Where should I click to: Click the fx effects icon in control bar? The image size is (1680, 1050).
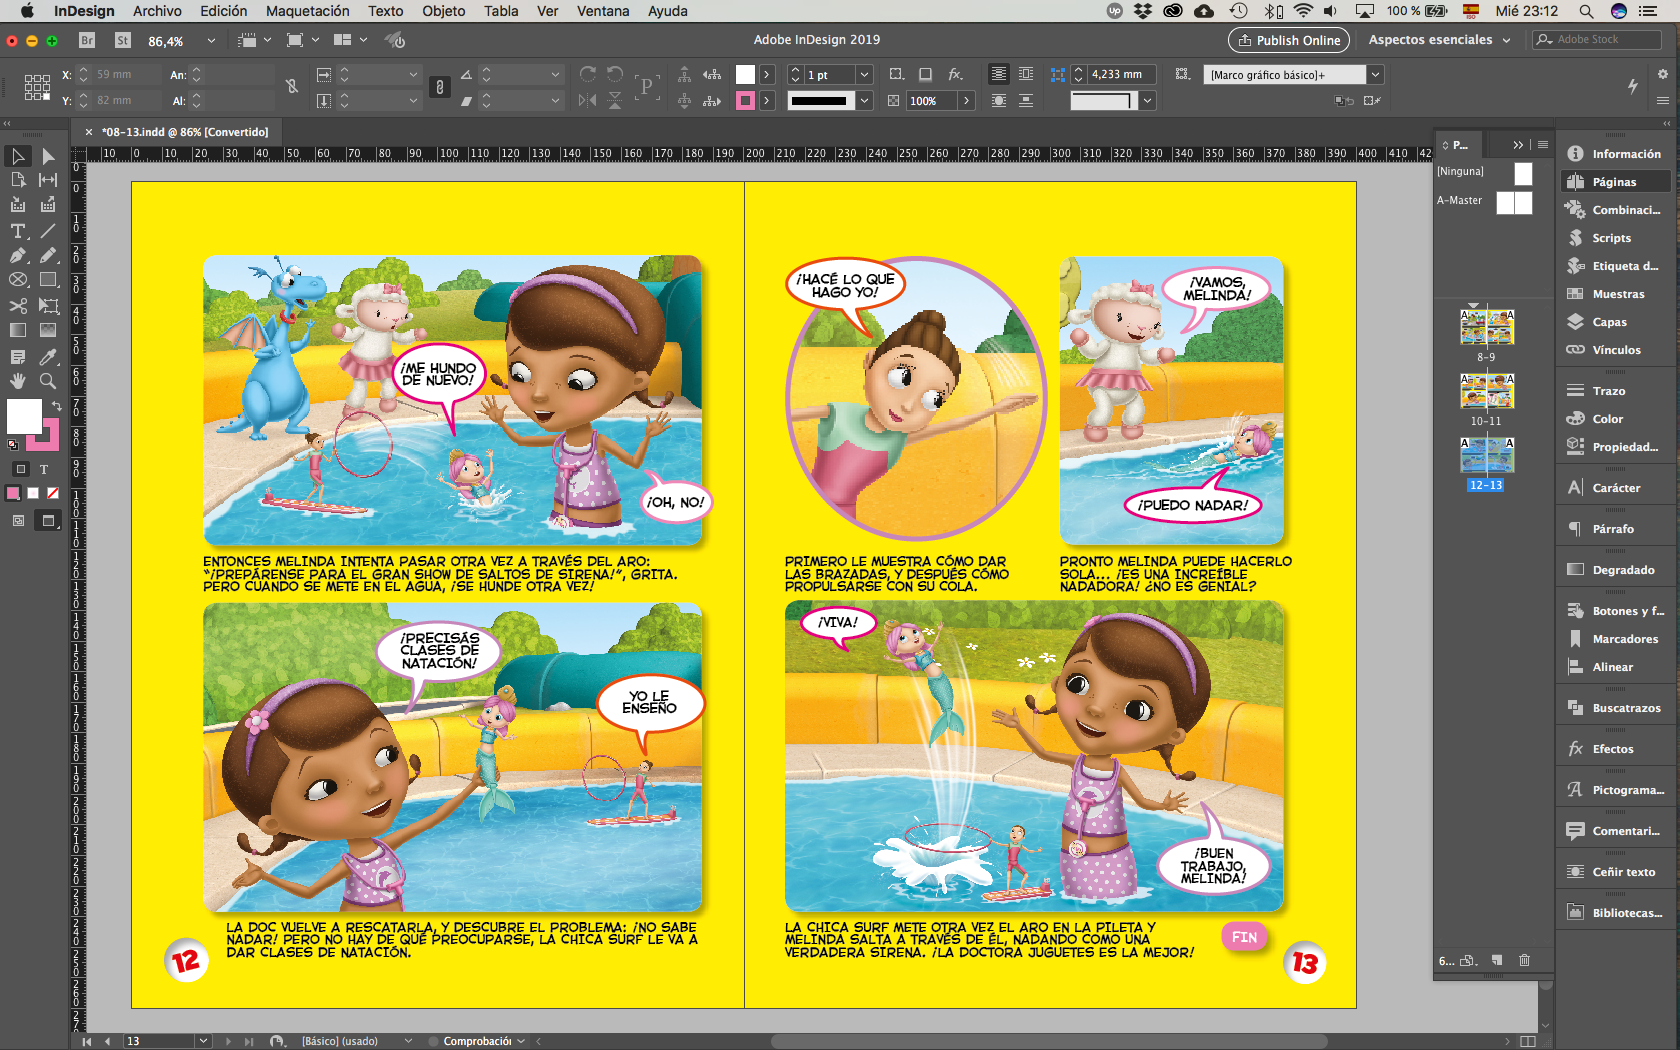click(955, 74)
